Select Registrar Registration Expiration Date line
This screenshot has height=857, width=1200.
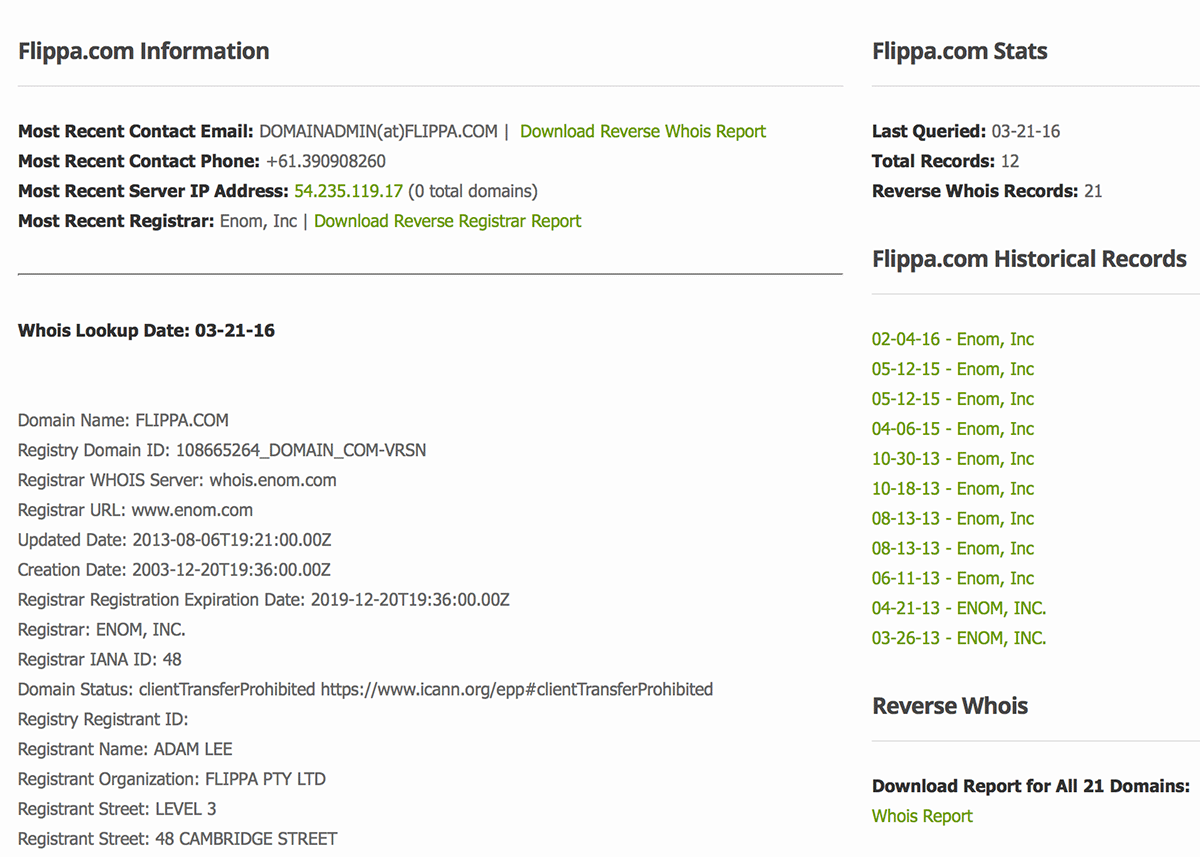pos(264,600)
